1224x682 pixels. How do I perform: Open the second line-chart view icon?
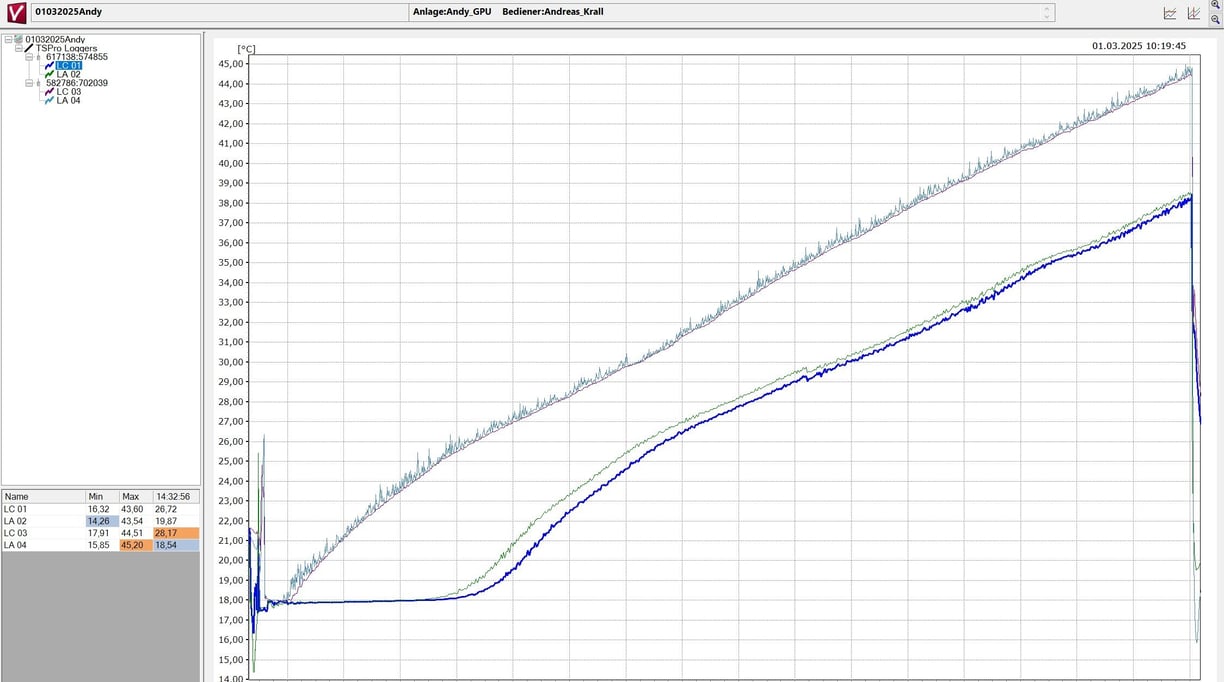[x=1194, y=13]
